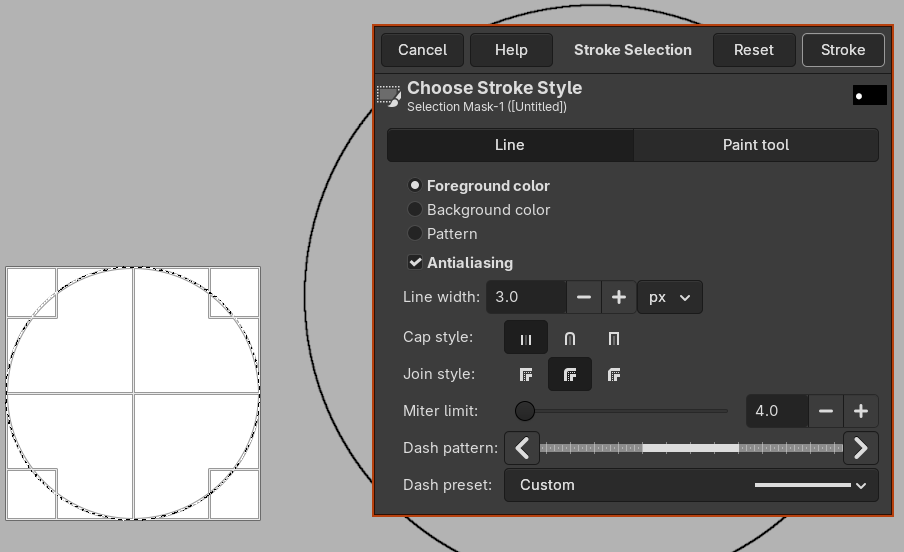
Task: Click the Line width input field
Action: tap(527, 297)
